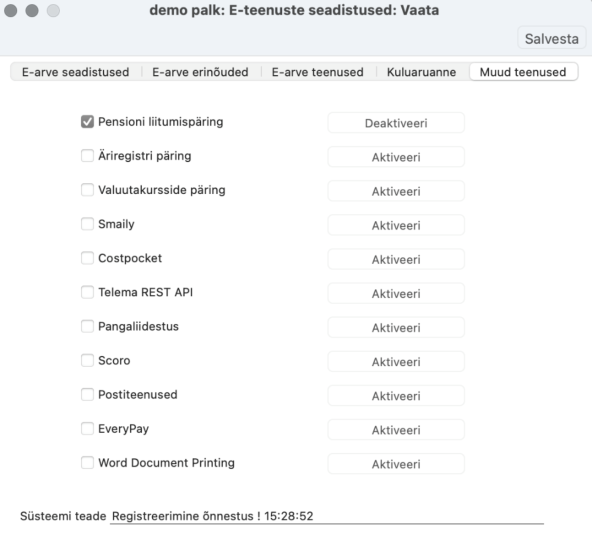
Task: Enable the Telema REST API checkbox
Action: pos(87,292)
